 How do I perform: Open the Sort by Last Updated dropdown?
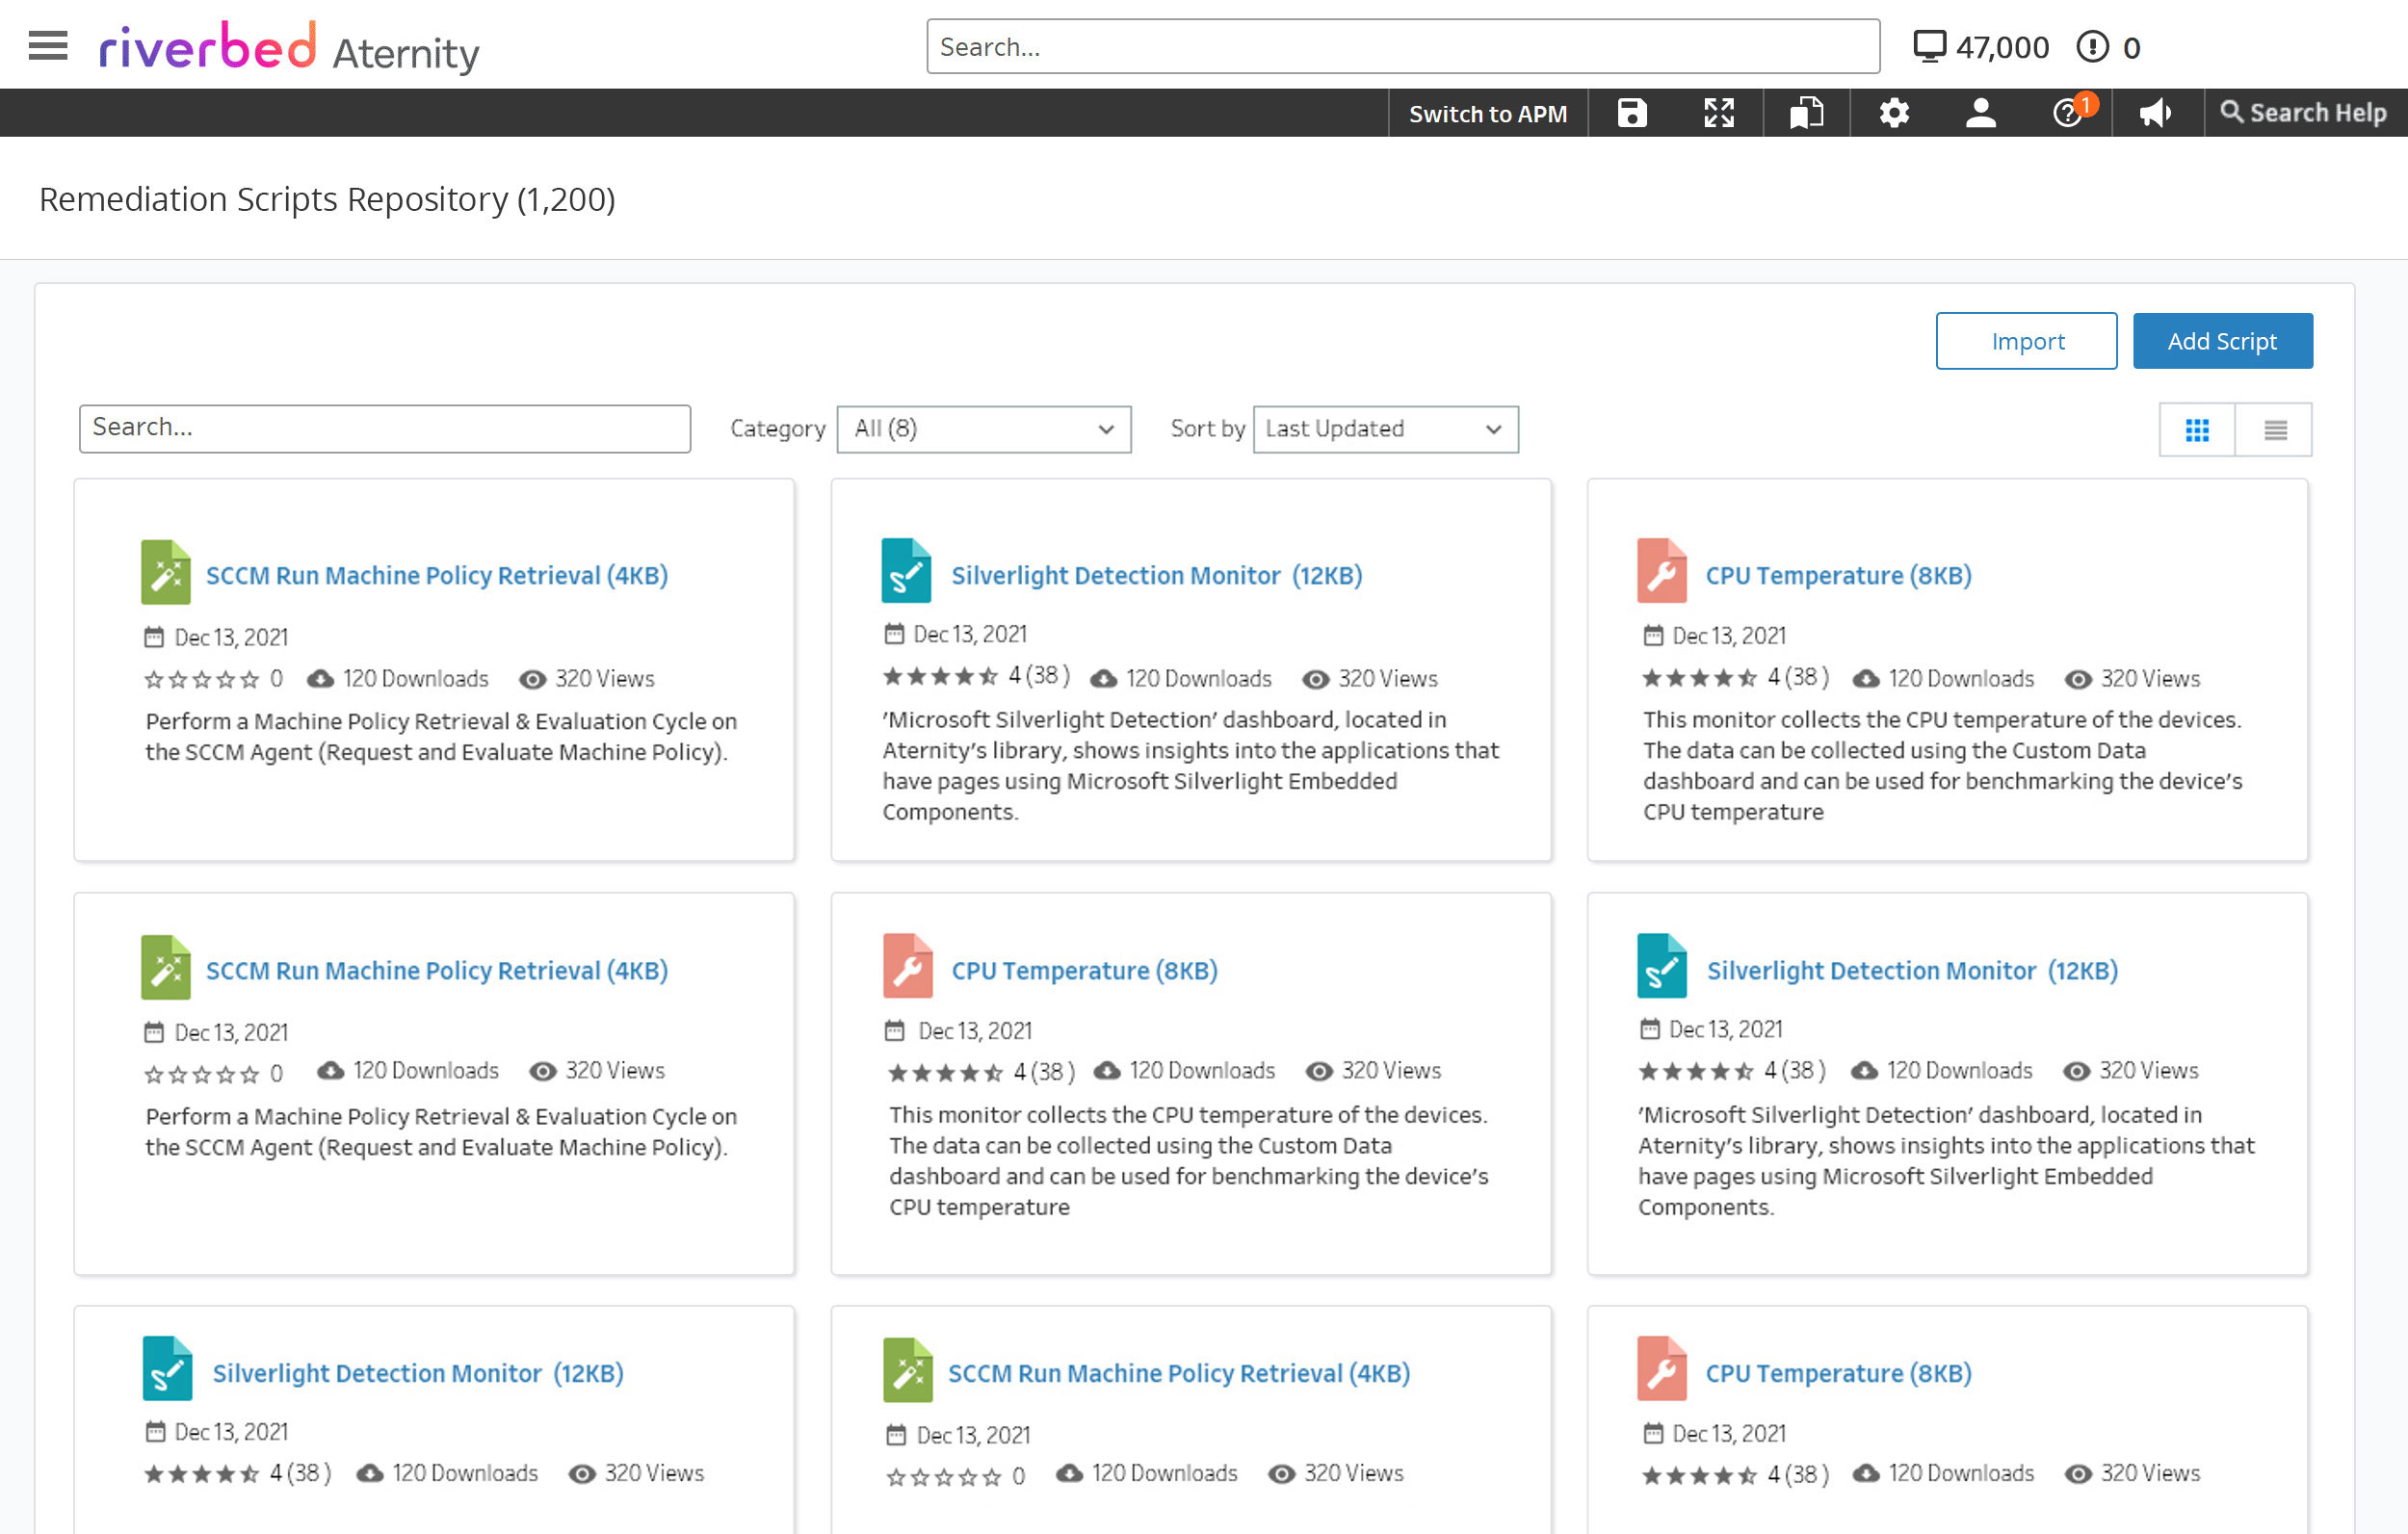point(1385,429)
